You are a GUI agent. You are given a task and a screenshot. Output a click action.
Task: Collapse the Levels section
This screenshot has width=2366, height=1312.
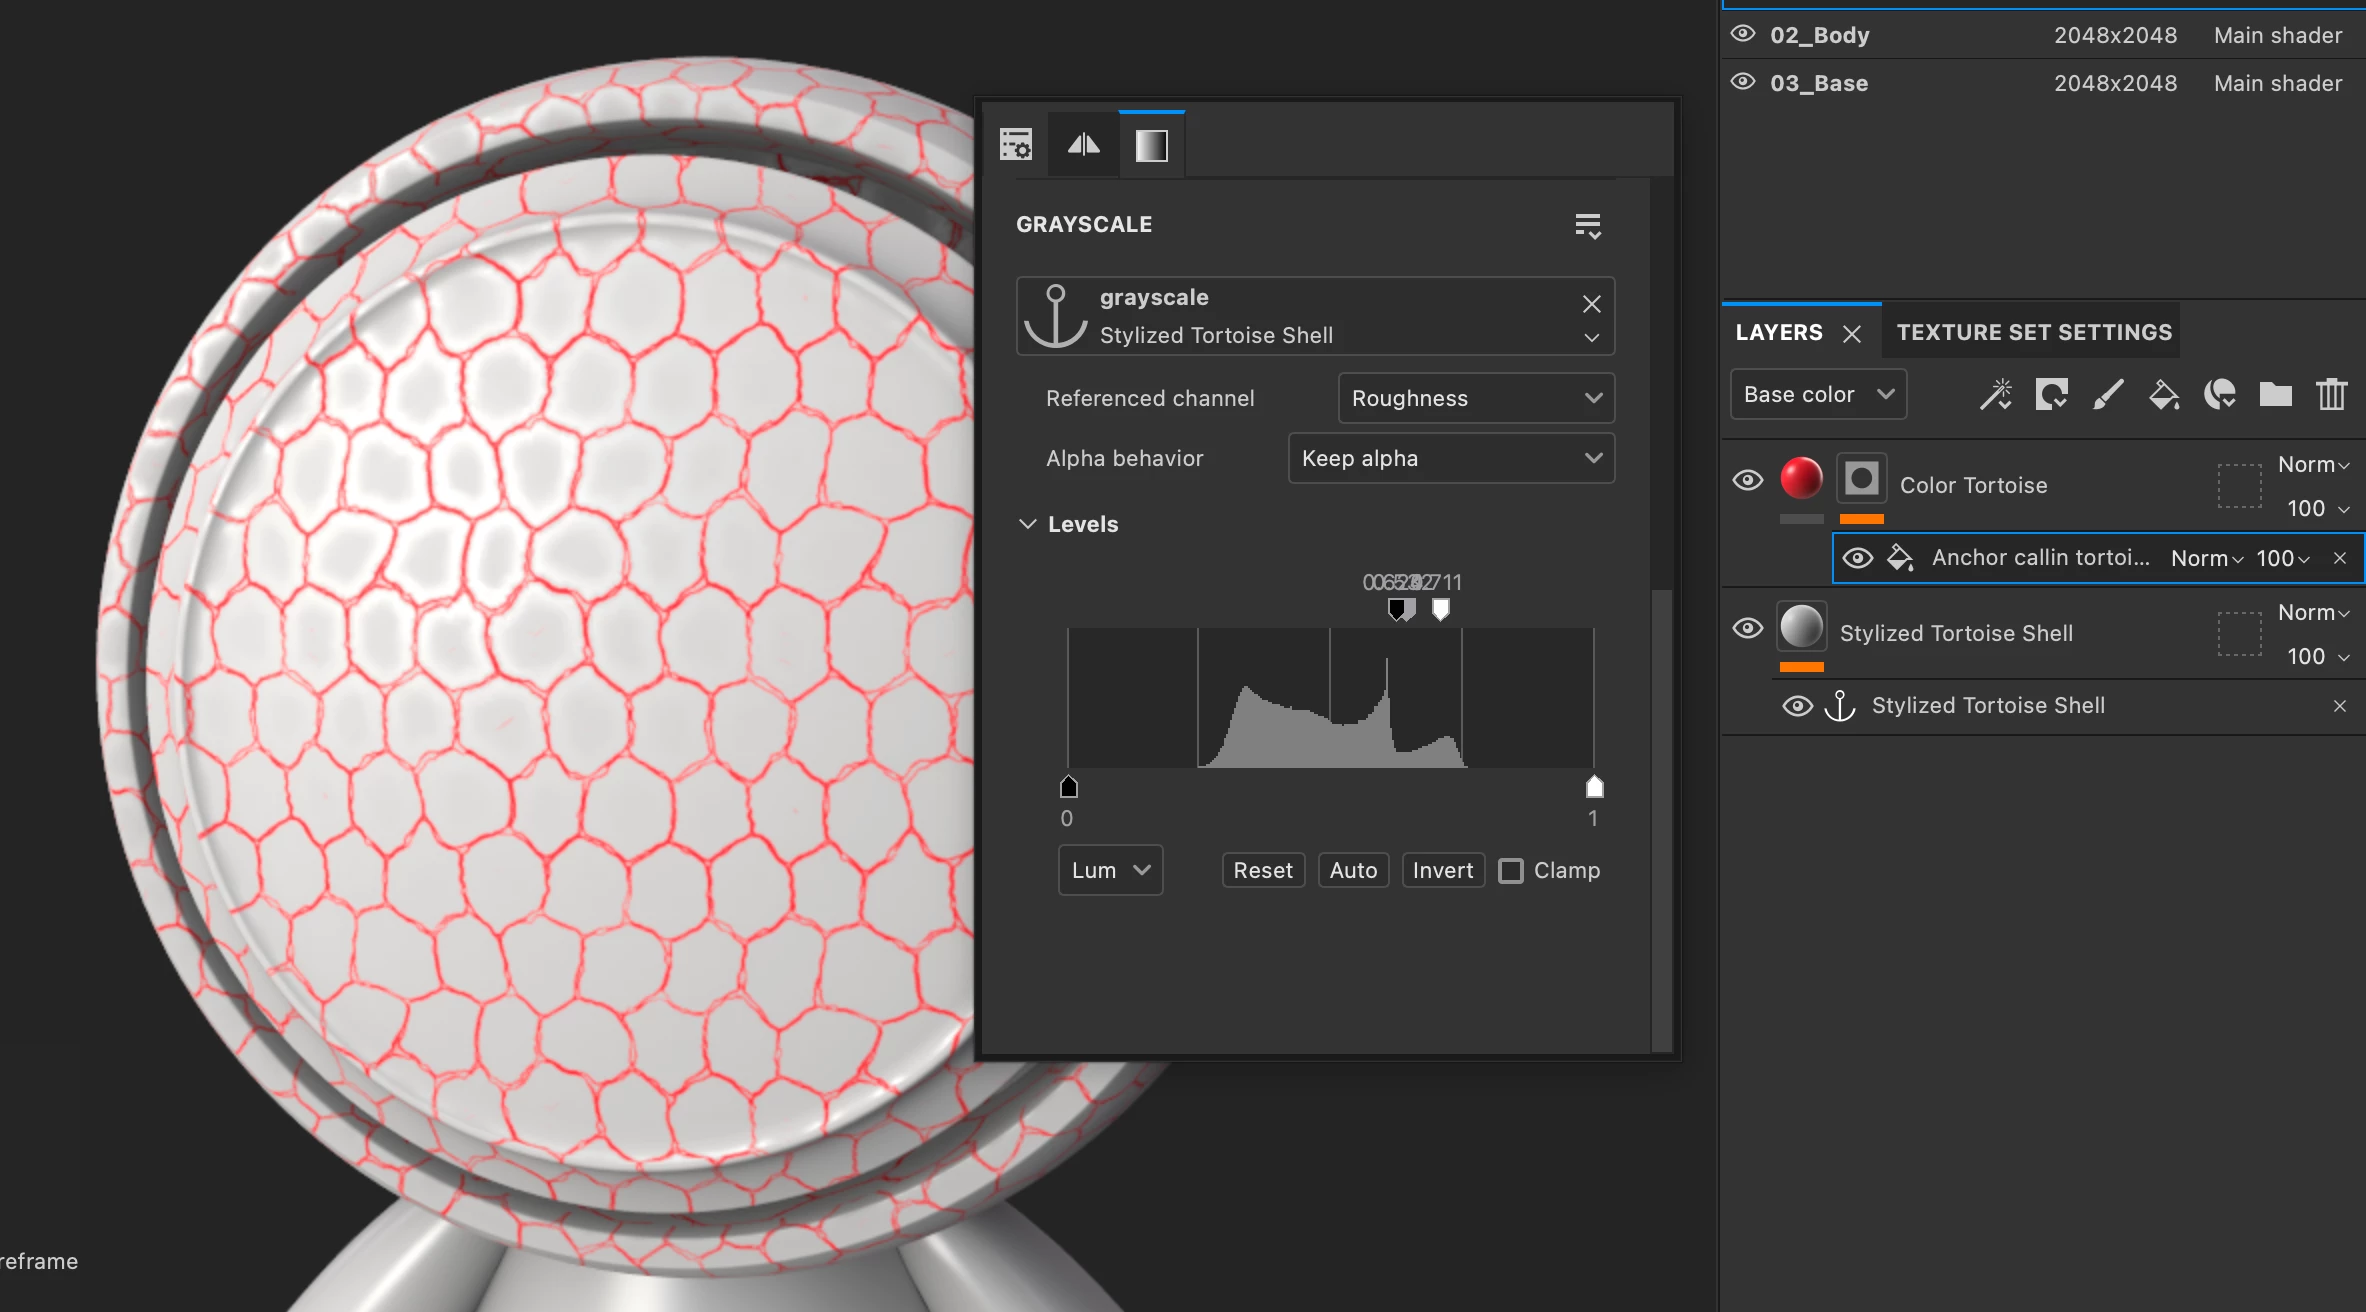pos(1027,524)
